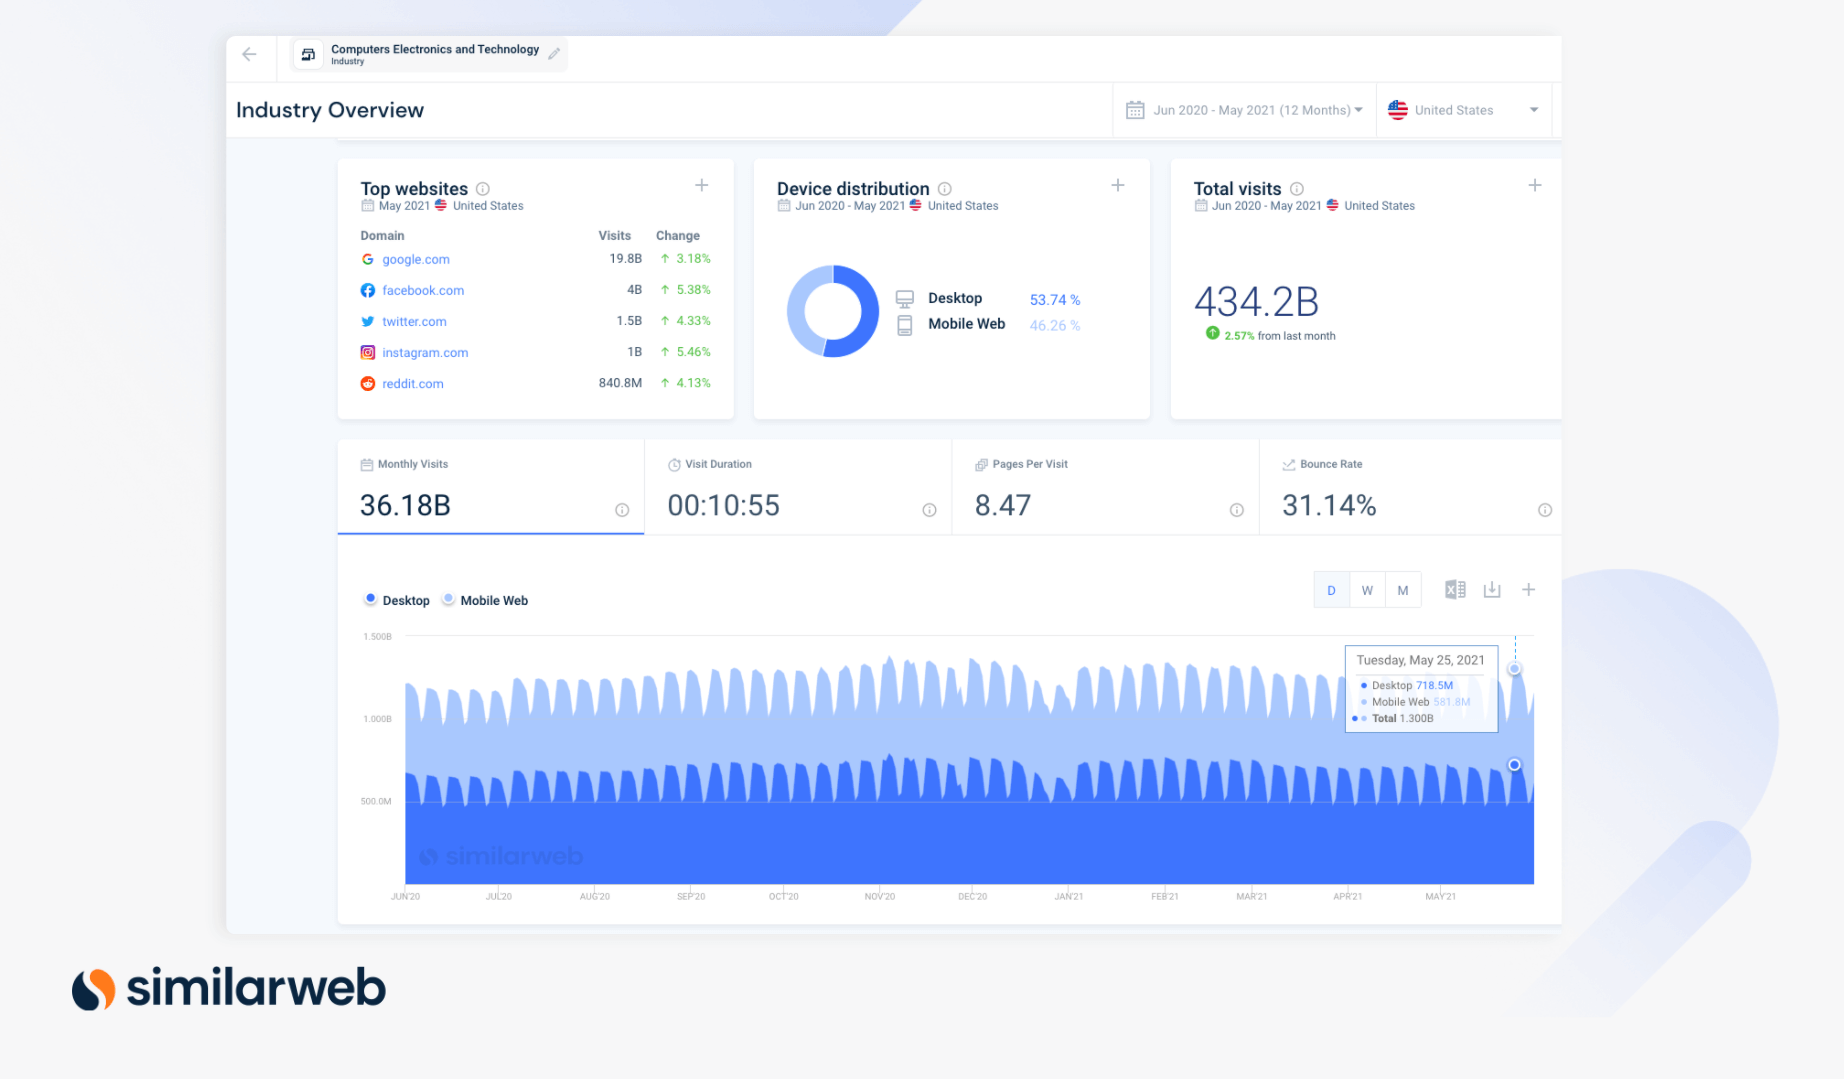Viewport: 1844px width, 1079px height.
Task: Click the 53.74 % desktop share value
Action: point(1055,300)
